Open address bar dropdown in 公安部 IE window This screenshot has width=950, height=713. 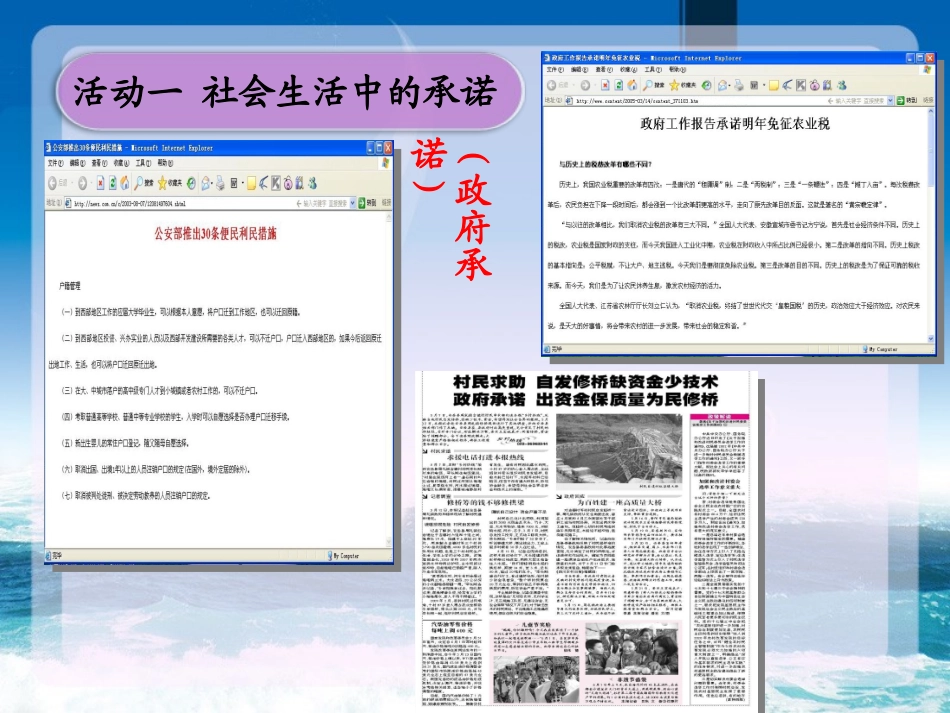coord(353,204)
